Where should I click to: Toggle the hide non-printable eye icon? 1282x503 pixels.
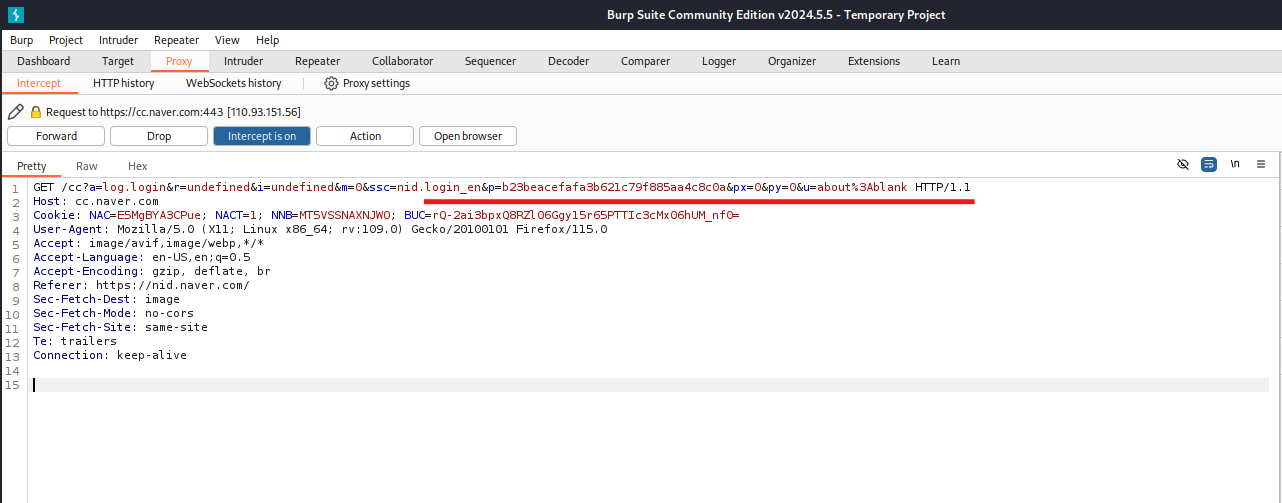(1183, 164)
